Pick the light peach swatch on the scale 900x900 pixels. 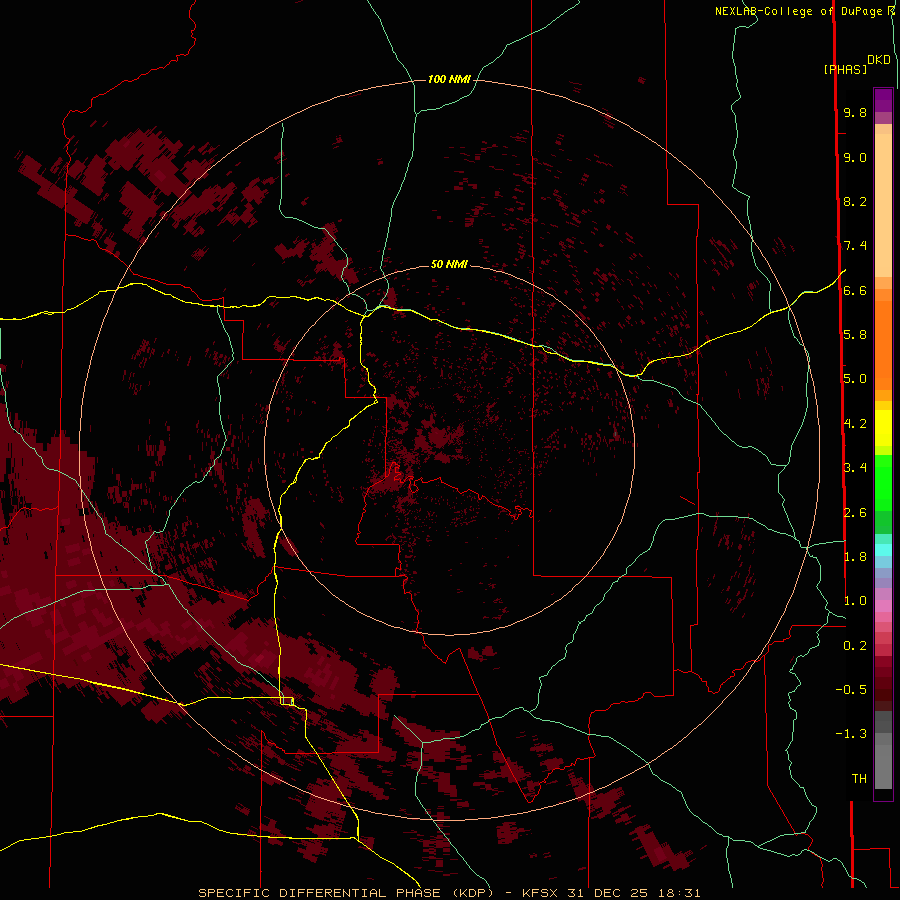point(883,205)
